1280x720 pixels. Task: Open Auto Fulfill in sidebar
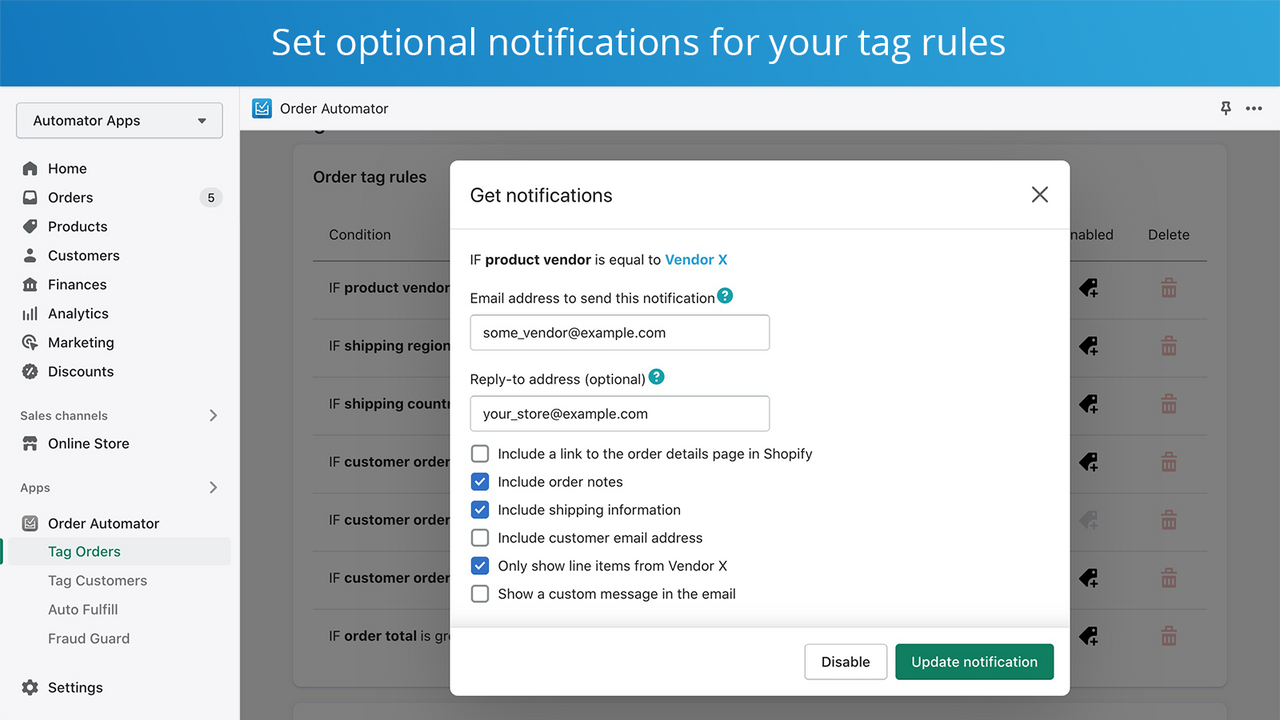coord(83,609)
